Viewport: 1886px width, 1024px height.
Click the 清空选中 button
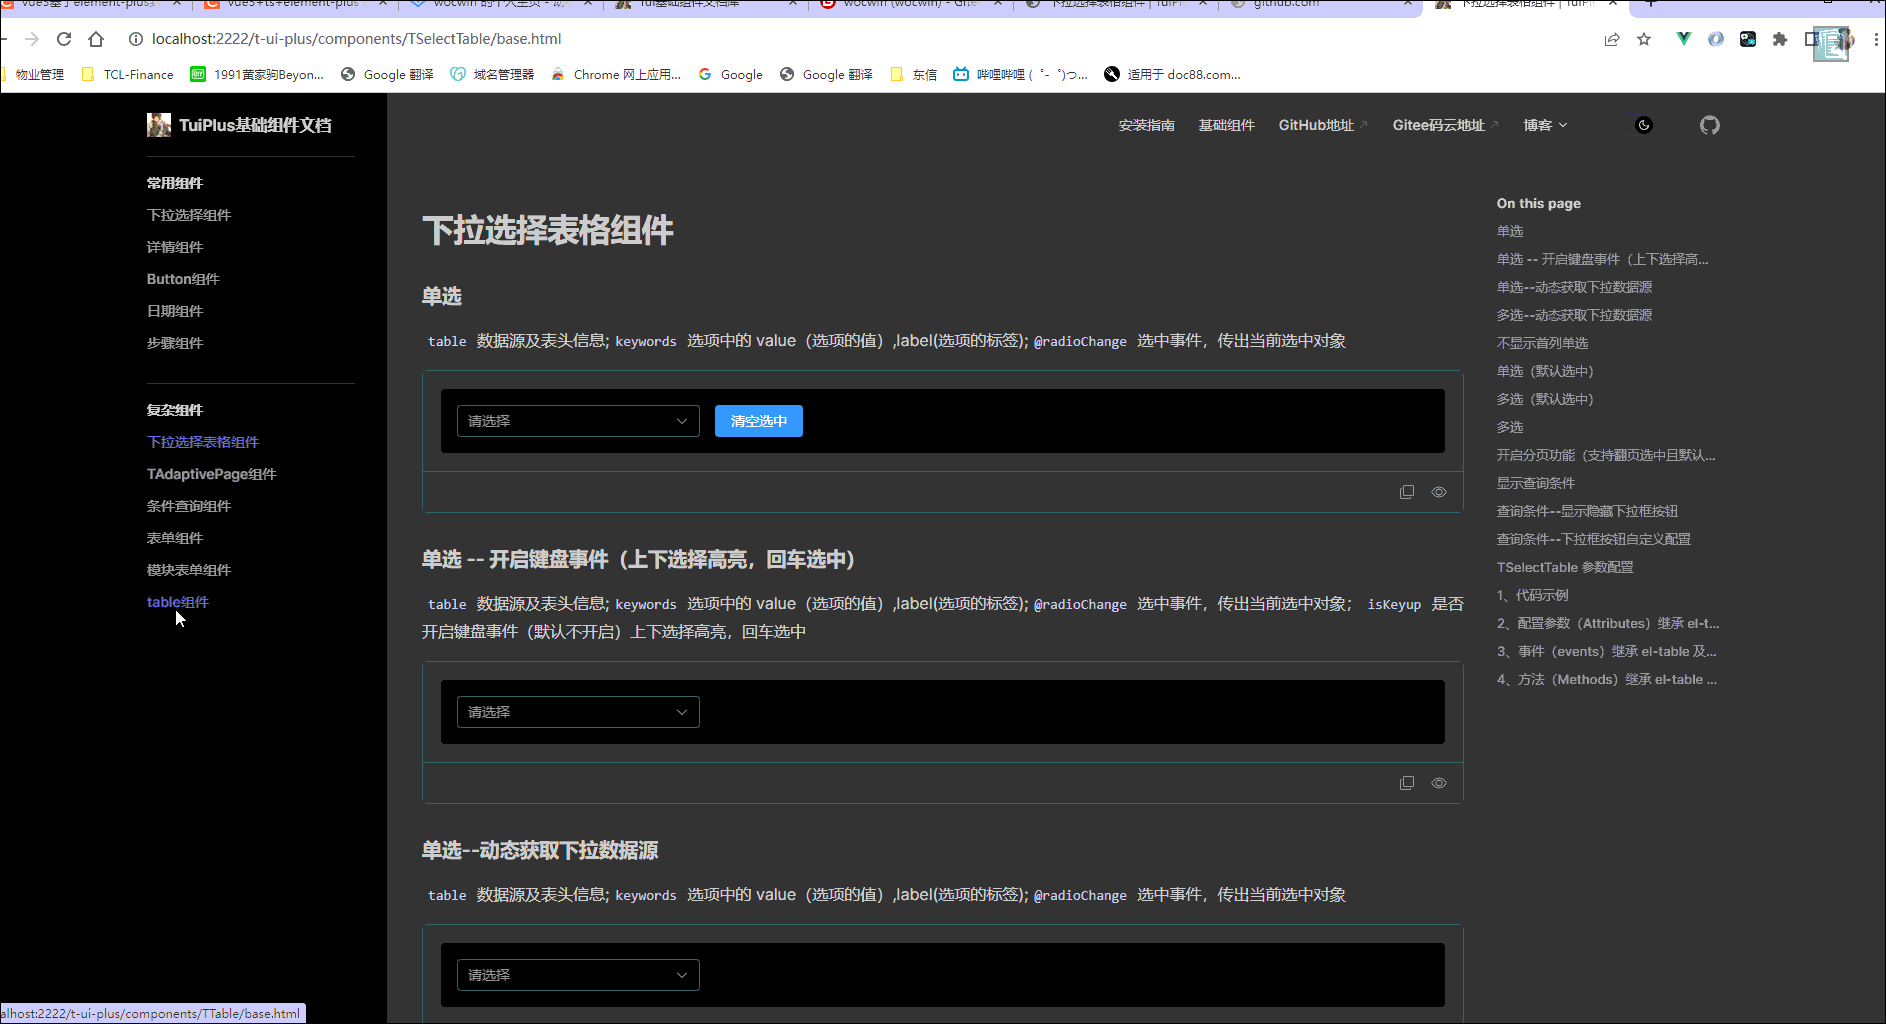[x=758, y=420]
